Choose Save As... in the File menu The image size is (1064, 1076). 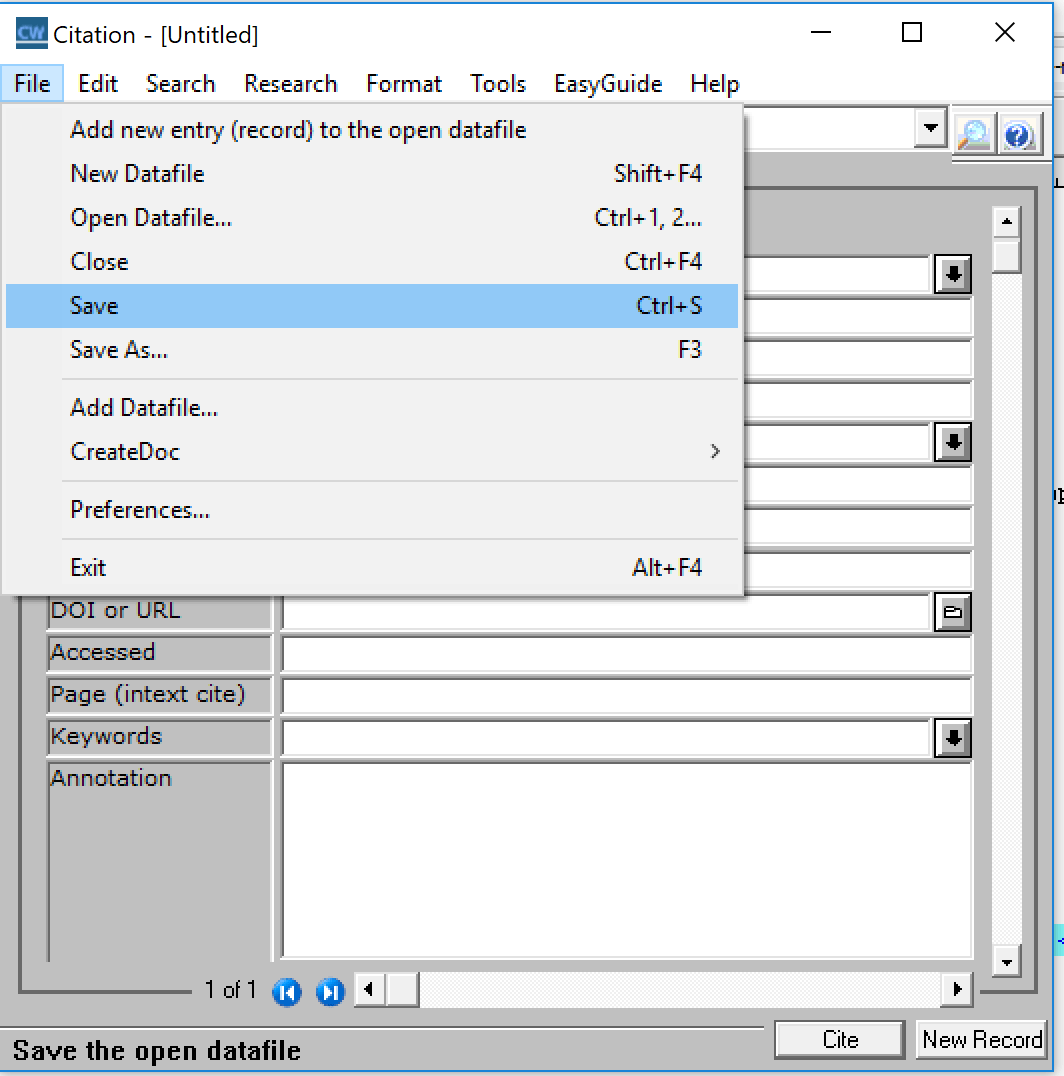[x=119, y=350]
